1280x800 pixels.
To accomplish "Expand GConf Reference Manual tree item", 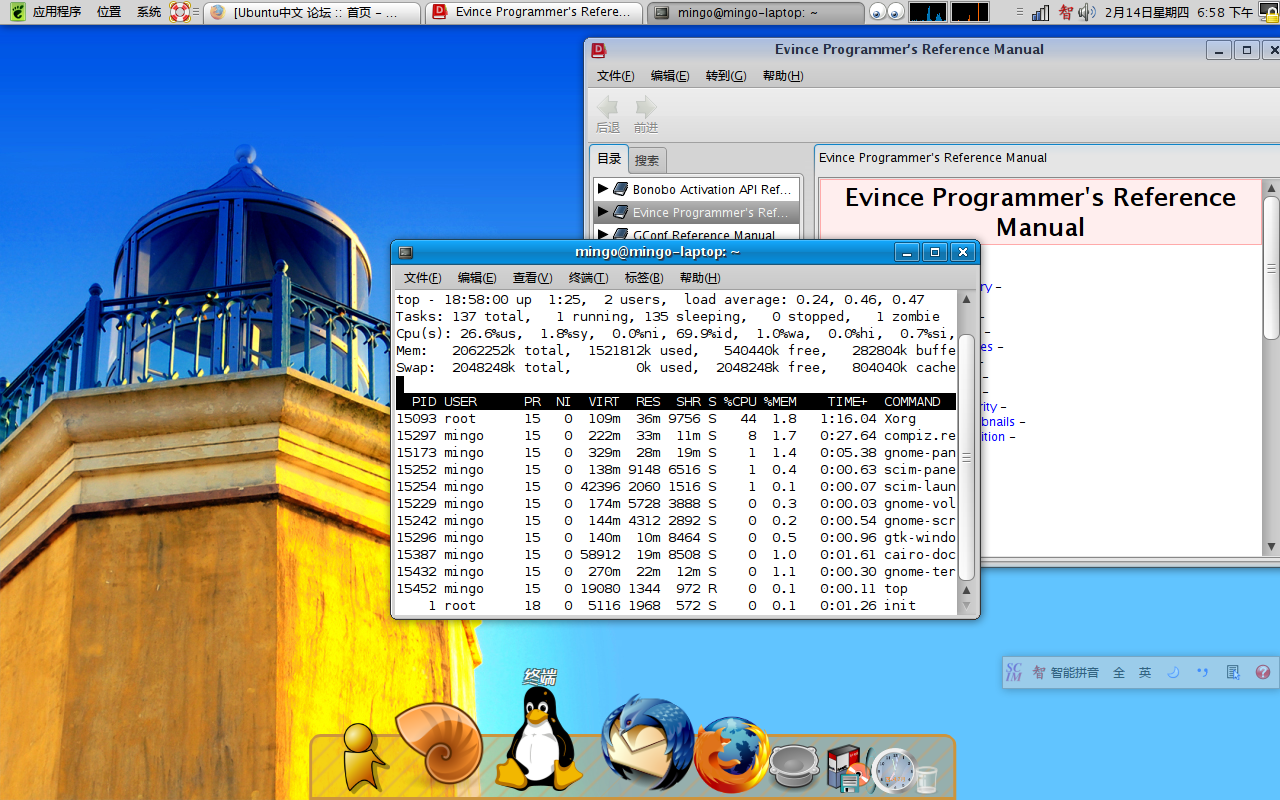I will (602, 234).
